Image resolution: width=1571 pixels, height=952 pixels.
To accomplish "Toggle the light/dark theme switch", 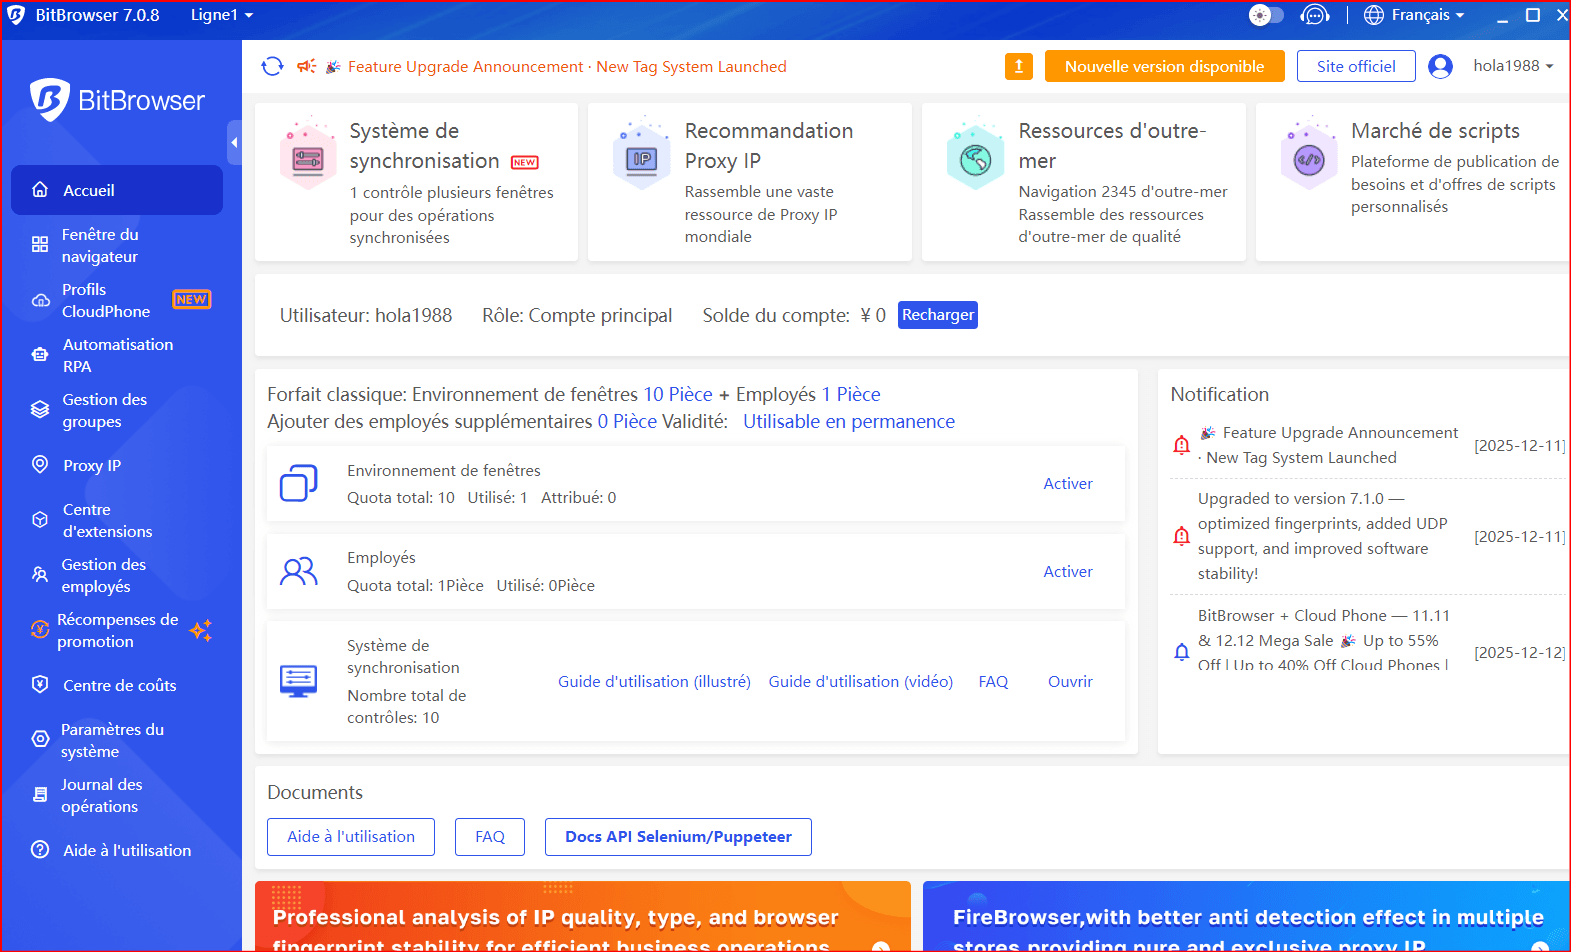I will [x=1266, y=15].
